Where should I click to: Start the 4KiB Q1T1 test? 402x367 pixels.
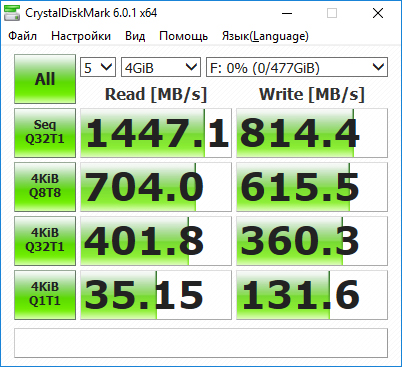click(45, 295)
